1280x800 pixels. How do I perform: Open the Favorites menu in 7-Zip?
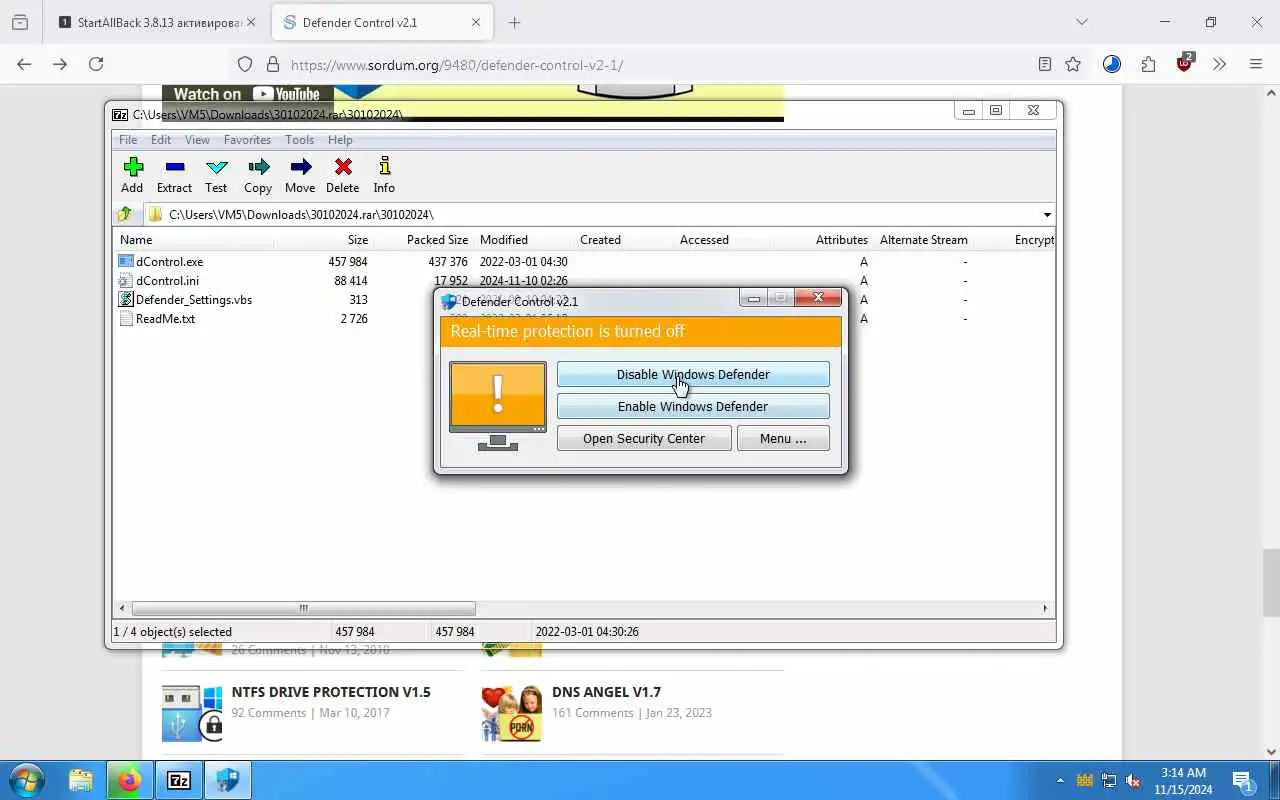click(x=247, y=140)
